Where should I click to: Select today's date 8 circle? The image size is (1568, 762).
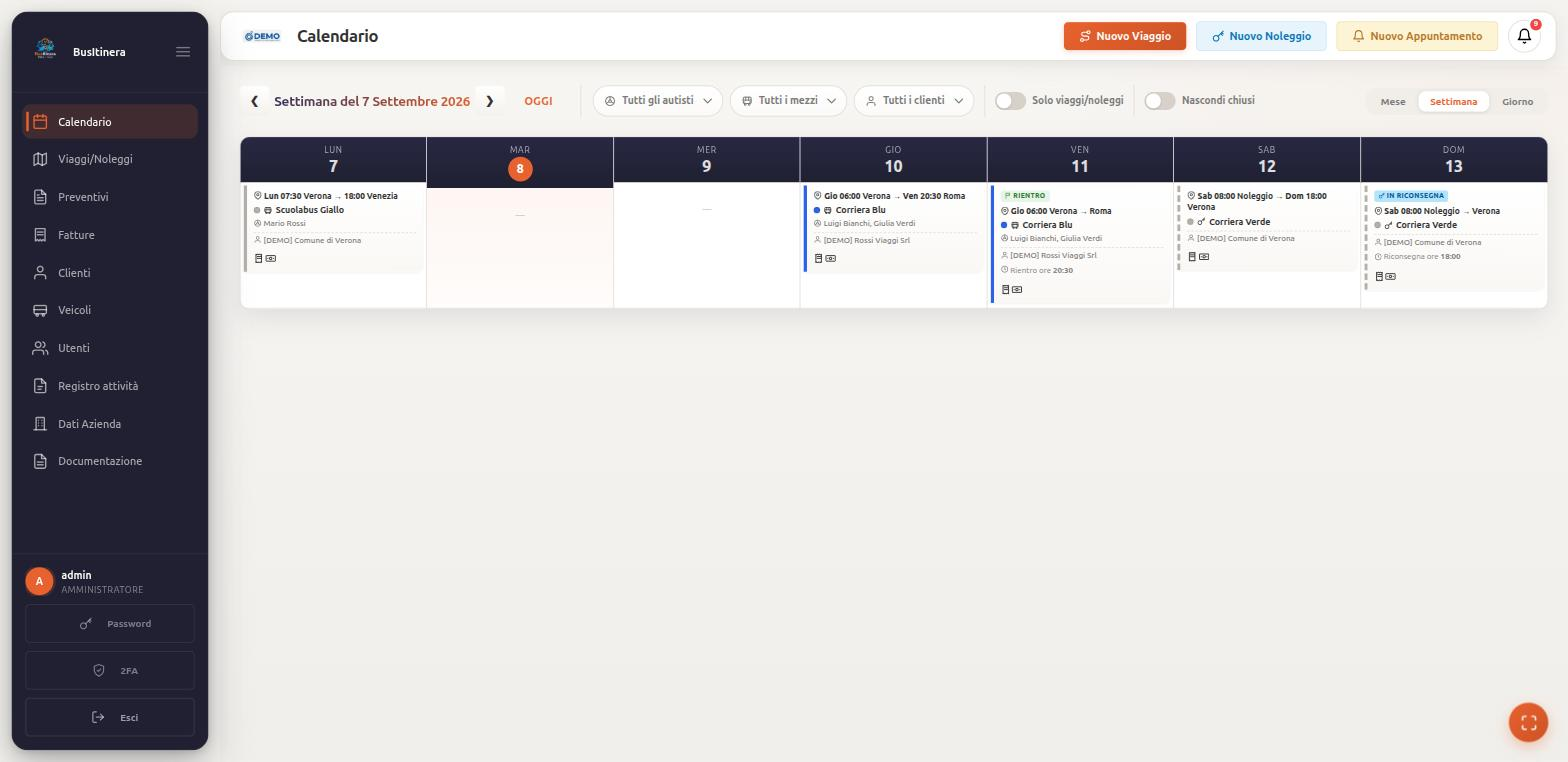[x=520, y=169]
